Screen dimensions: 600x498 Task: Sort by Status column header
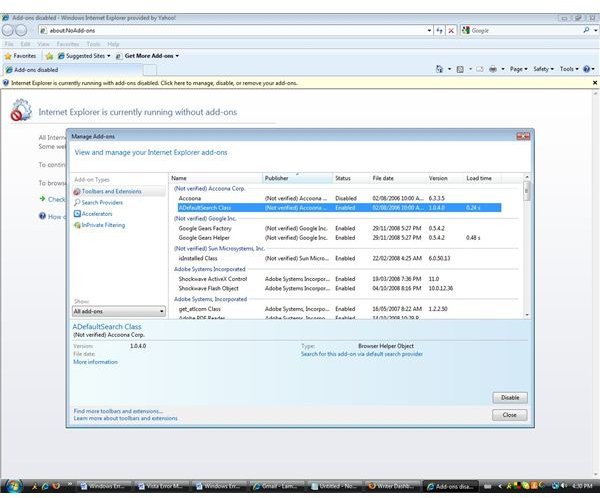pos(351,178)
